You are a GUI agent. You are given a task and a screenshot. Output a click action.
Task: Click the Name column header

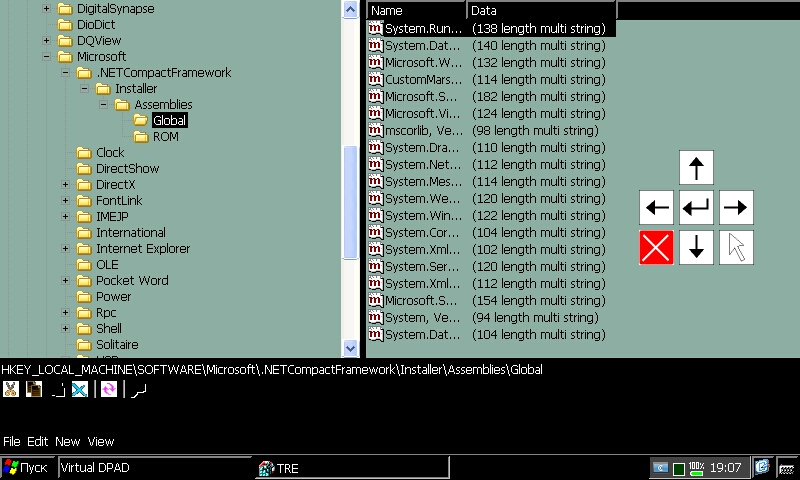point(416,10)
